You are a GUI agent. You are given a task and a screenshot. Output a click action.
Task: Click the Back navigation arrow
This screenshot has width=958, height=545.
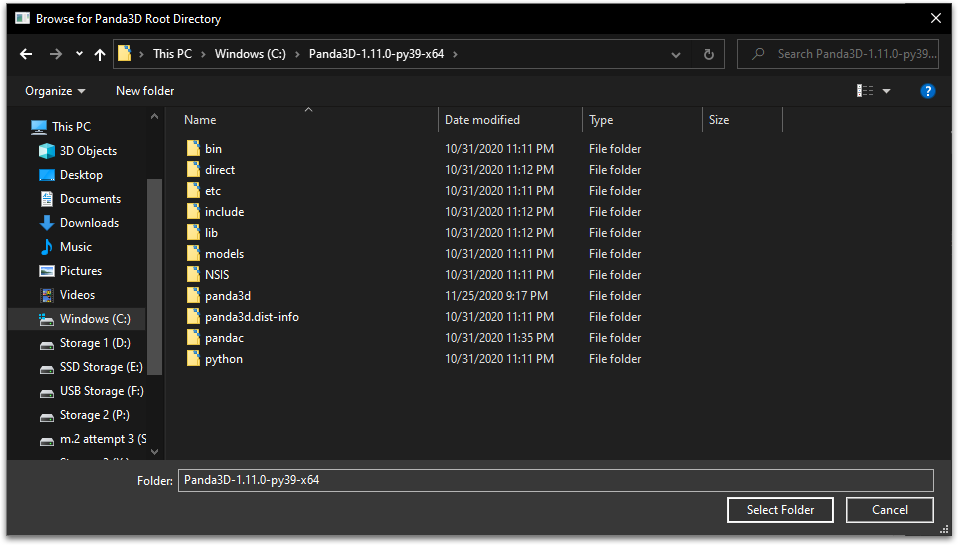(x=26, y=54)
